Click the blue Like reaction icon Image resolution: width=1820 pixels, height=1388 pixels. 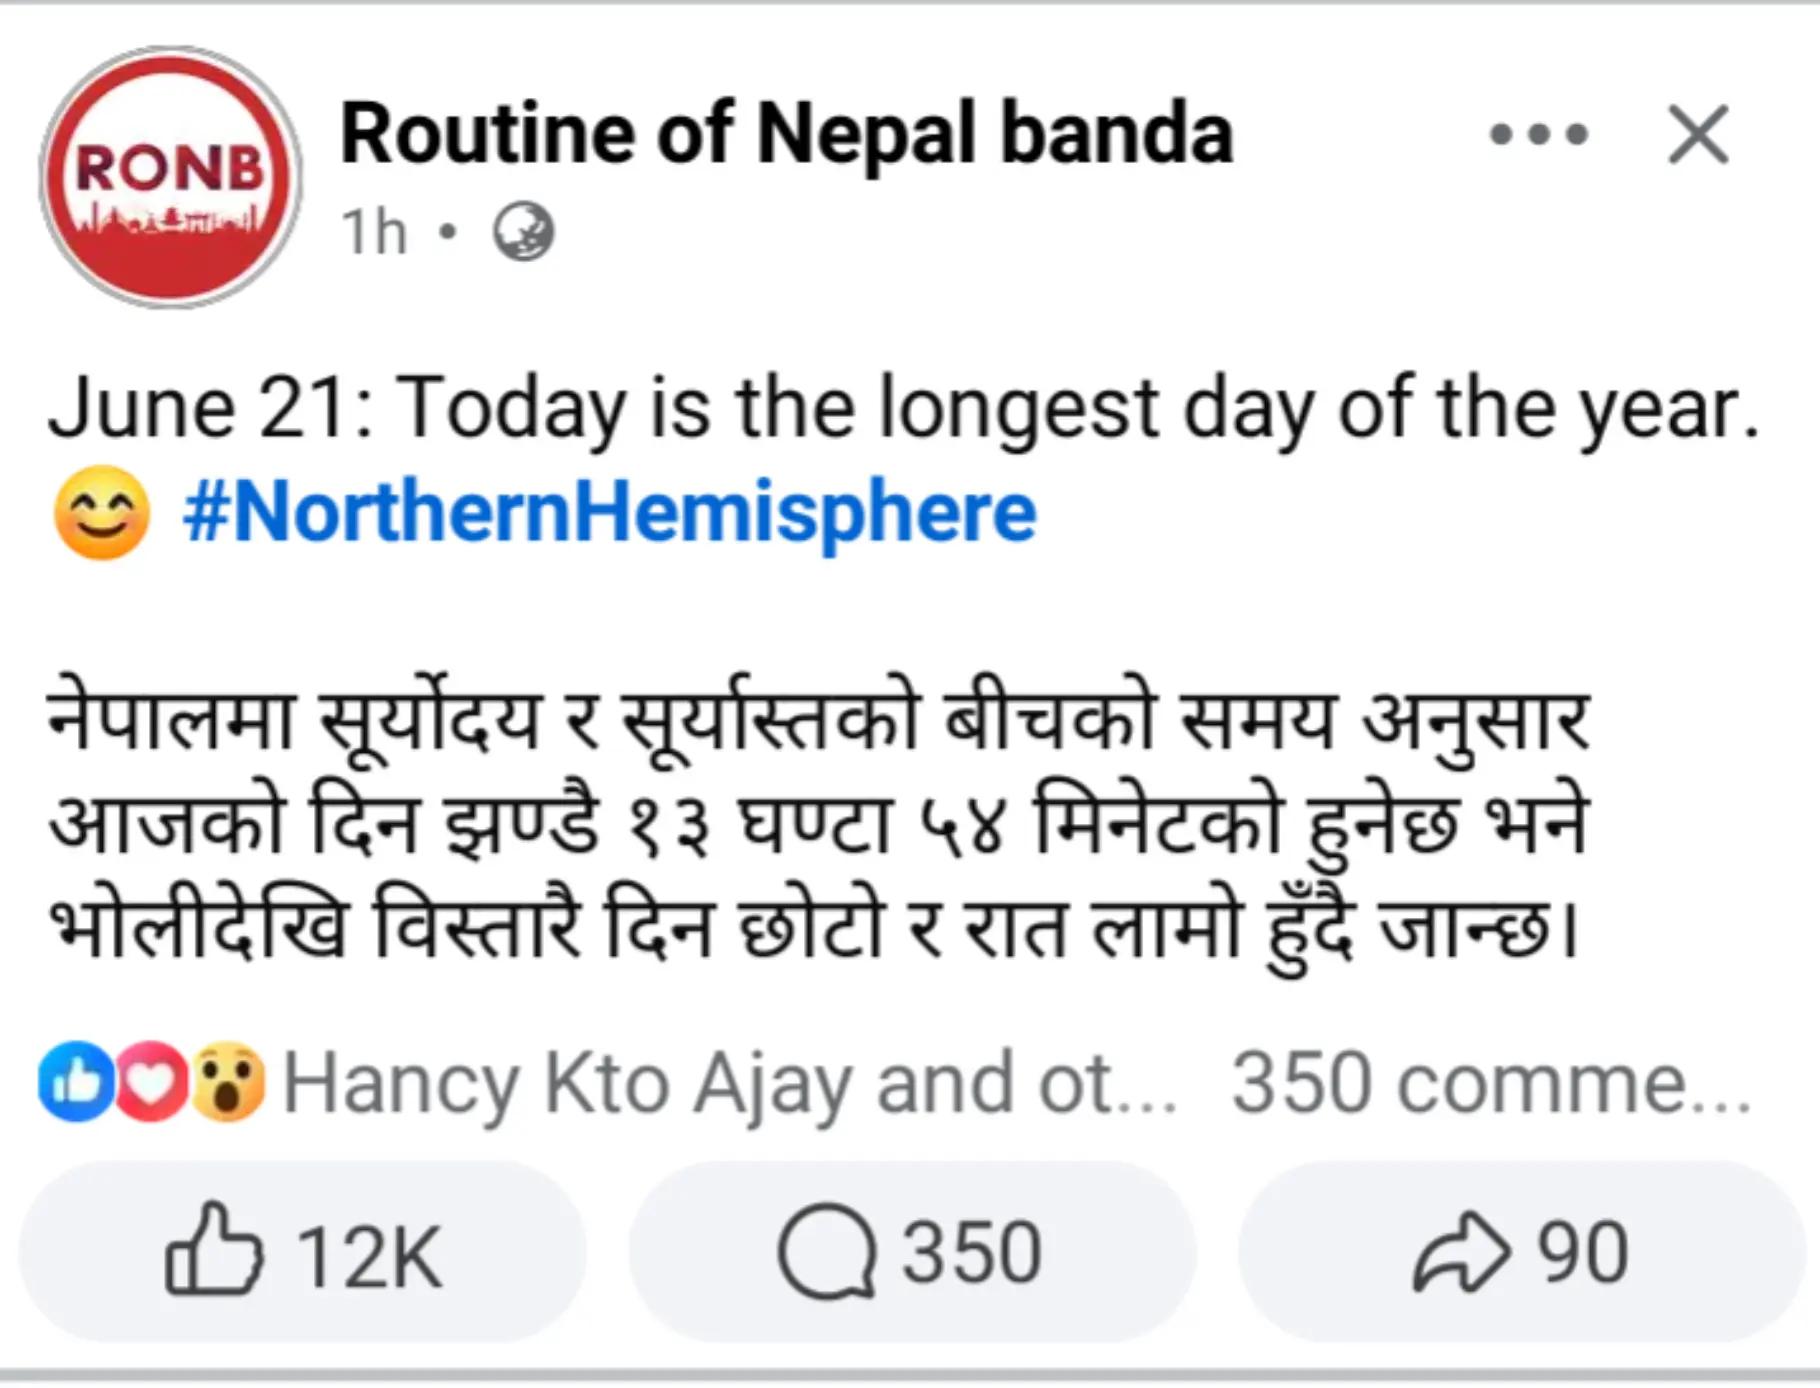pyautogui.click(x=76, y=1082)
